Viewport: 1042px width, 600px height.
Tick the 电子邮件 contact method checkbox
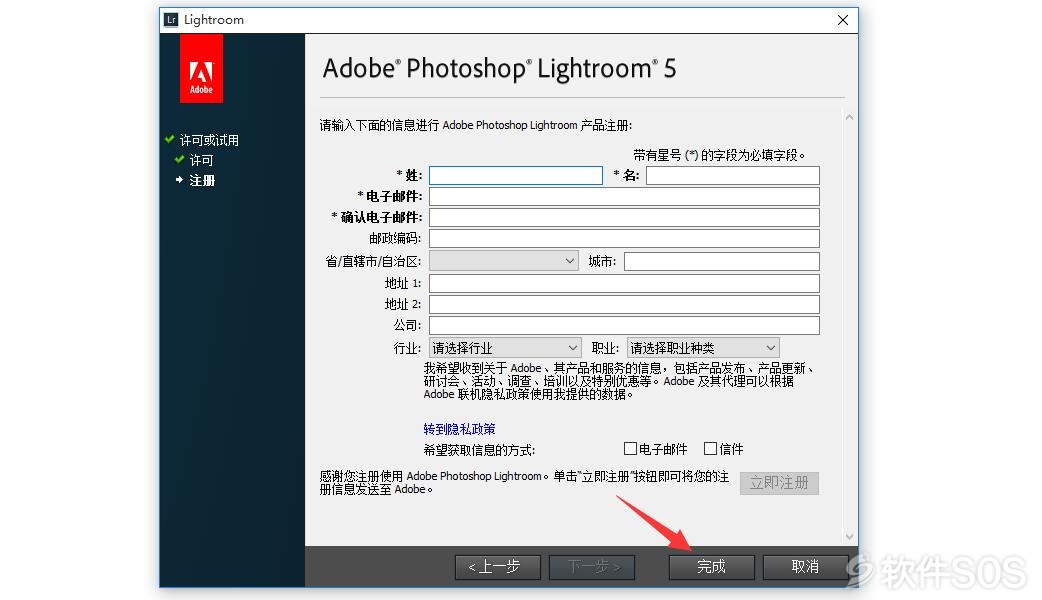(x=630, y=449)
